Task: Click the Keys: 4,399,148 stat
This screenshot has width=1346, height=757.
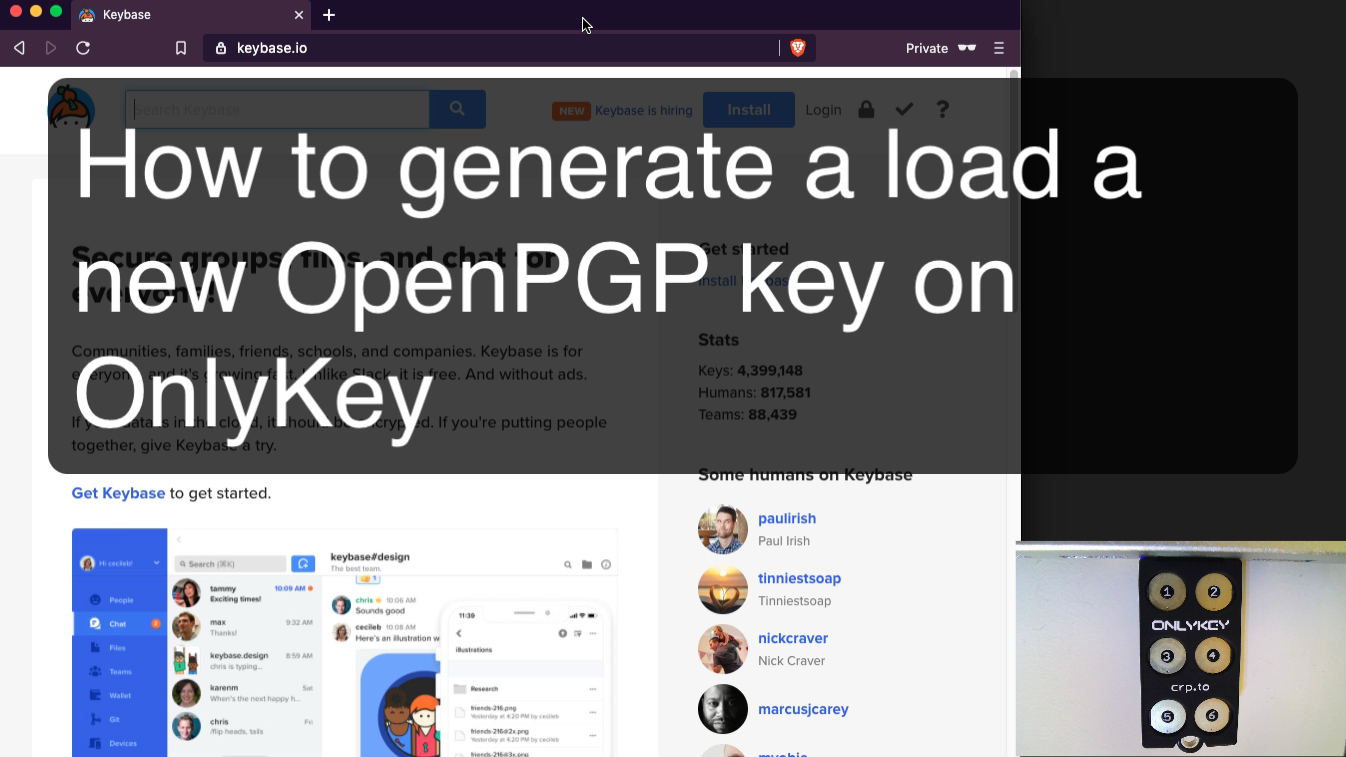Action: (x=750, y=370)
